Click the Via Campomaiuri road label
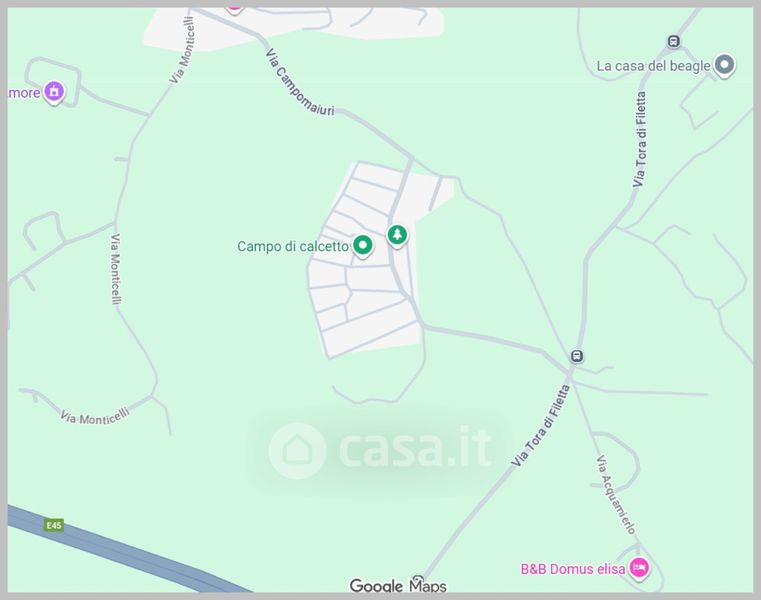761x600 pixels. tap(300, 83)
